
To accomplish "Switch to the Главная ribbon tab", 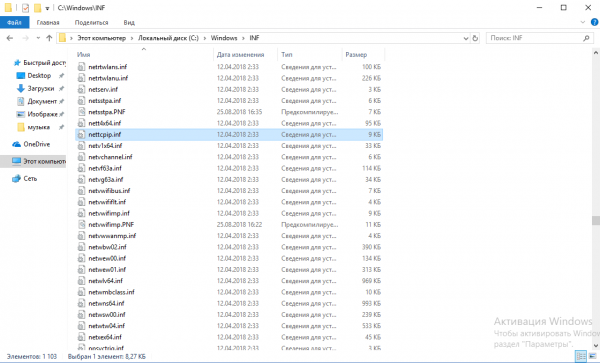I will point(48,23).
